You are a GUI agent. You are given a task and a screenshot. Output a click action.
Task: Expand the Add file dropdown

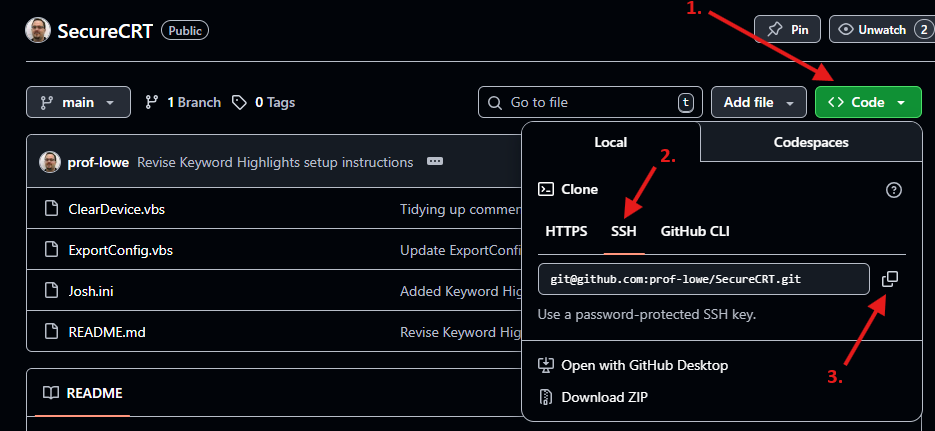pyautogui.click(x=758, y=102)
